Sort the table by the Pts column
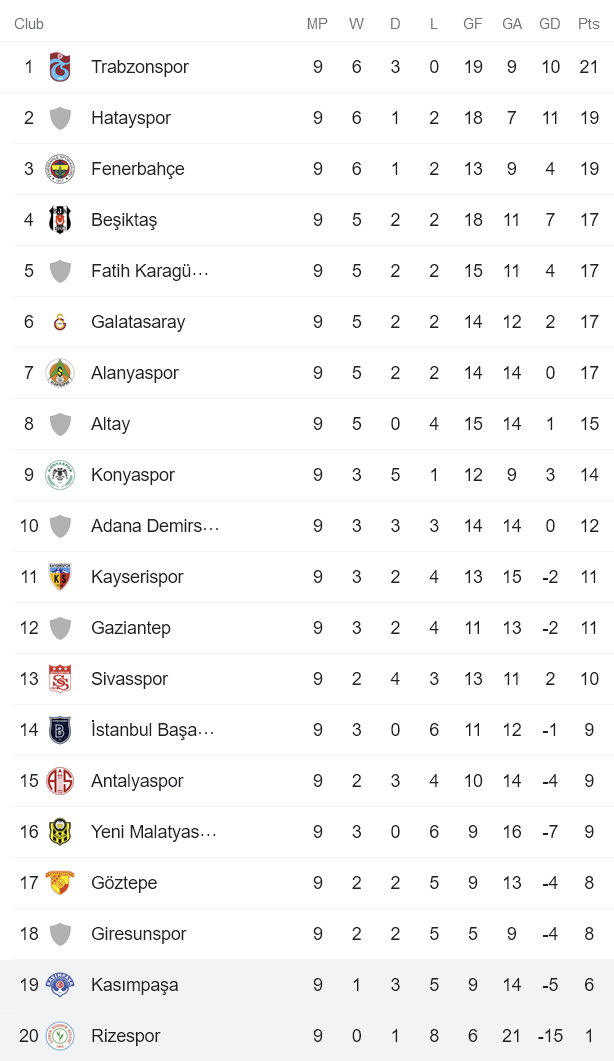 pyautogui.click(x=588, y=23)
